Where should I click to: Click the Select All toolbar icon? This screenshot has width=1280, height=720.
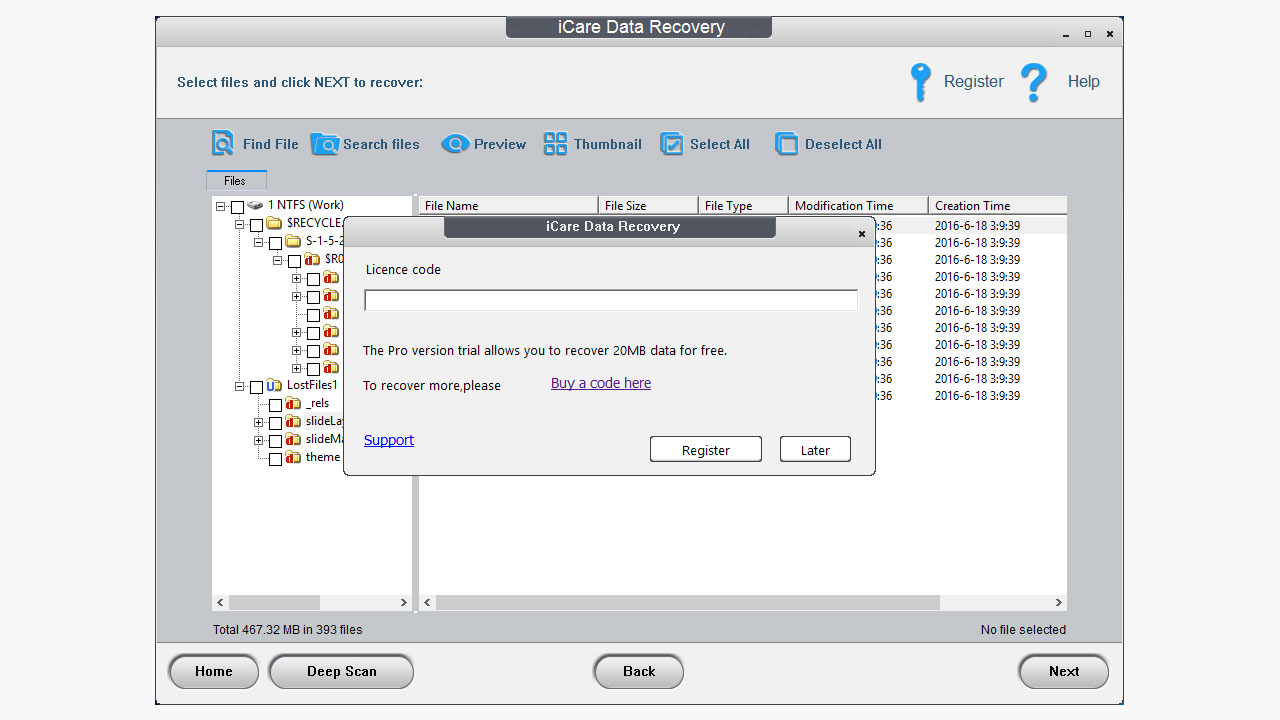pos(671,144)
